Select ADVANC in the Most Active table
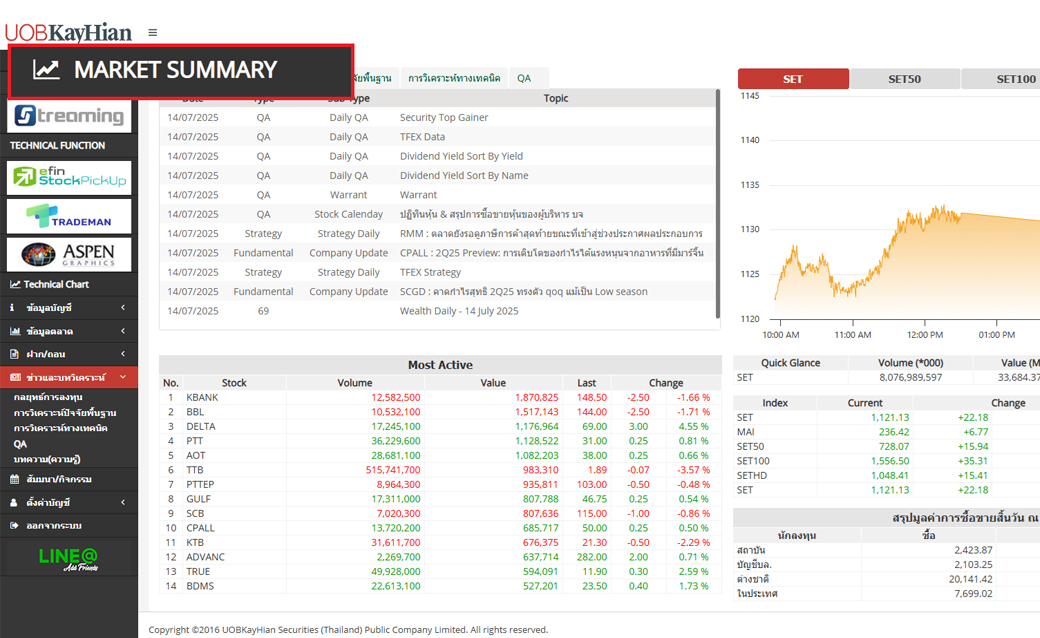This screenshot has height=638, width=1040. [x=205, y=557]
